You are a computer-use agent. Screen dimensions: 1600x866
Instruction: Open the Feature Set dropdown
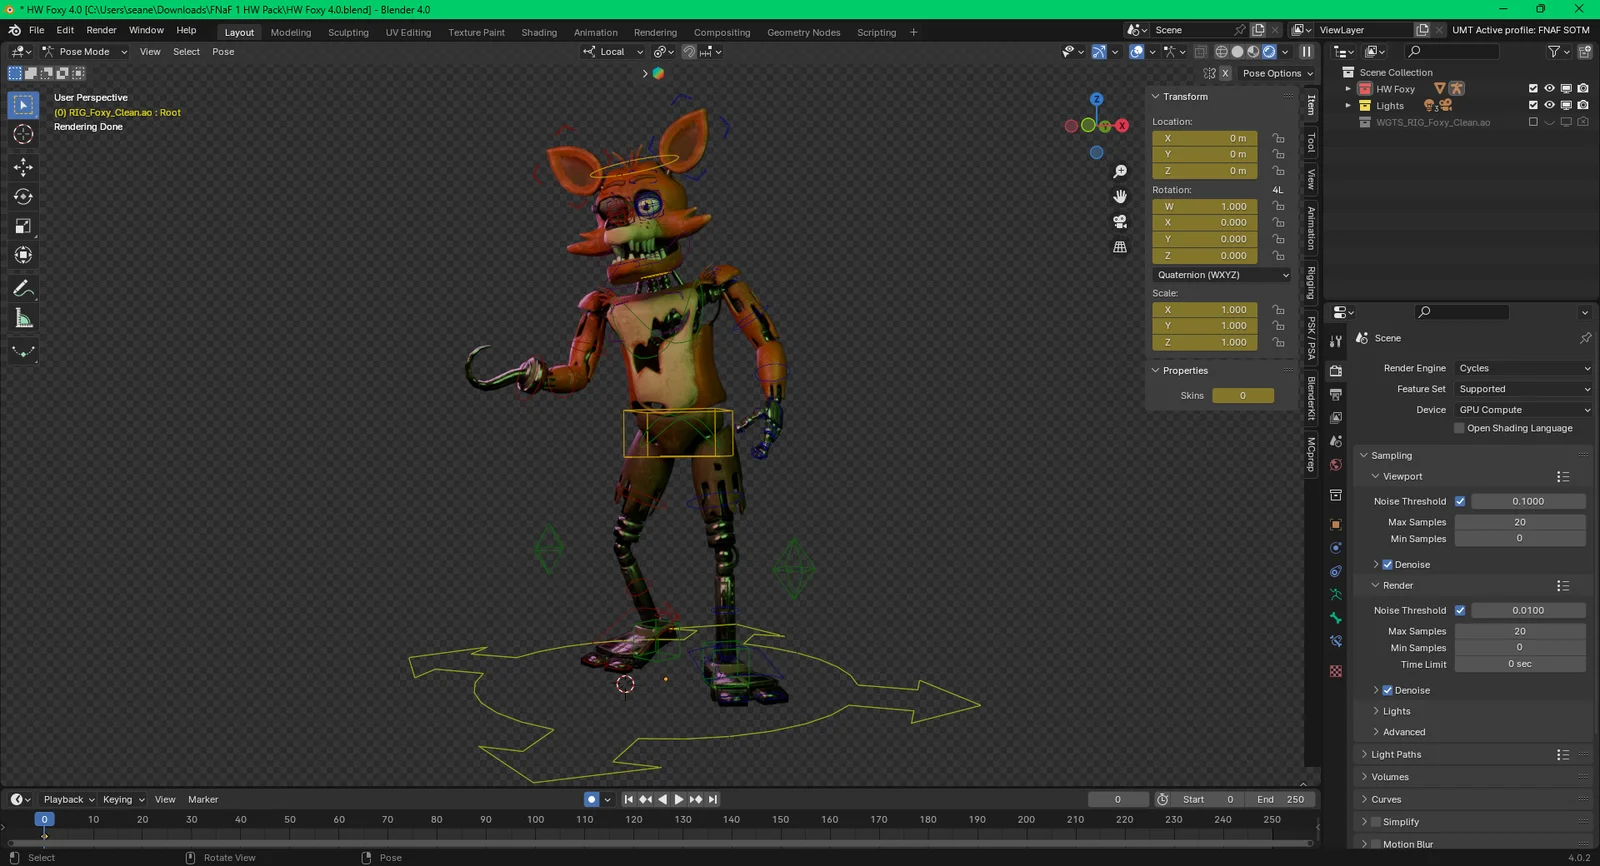click(x=1524, y=389)
